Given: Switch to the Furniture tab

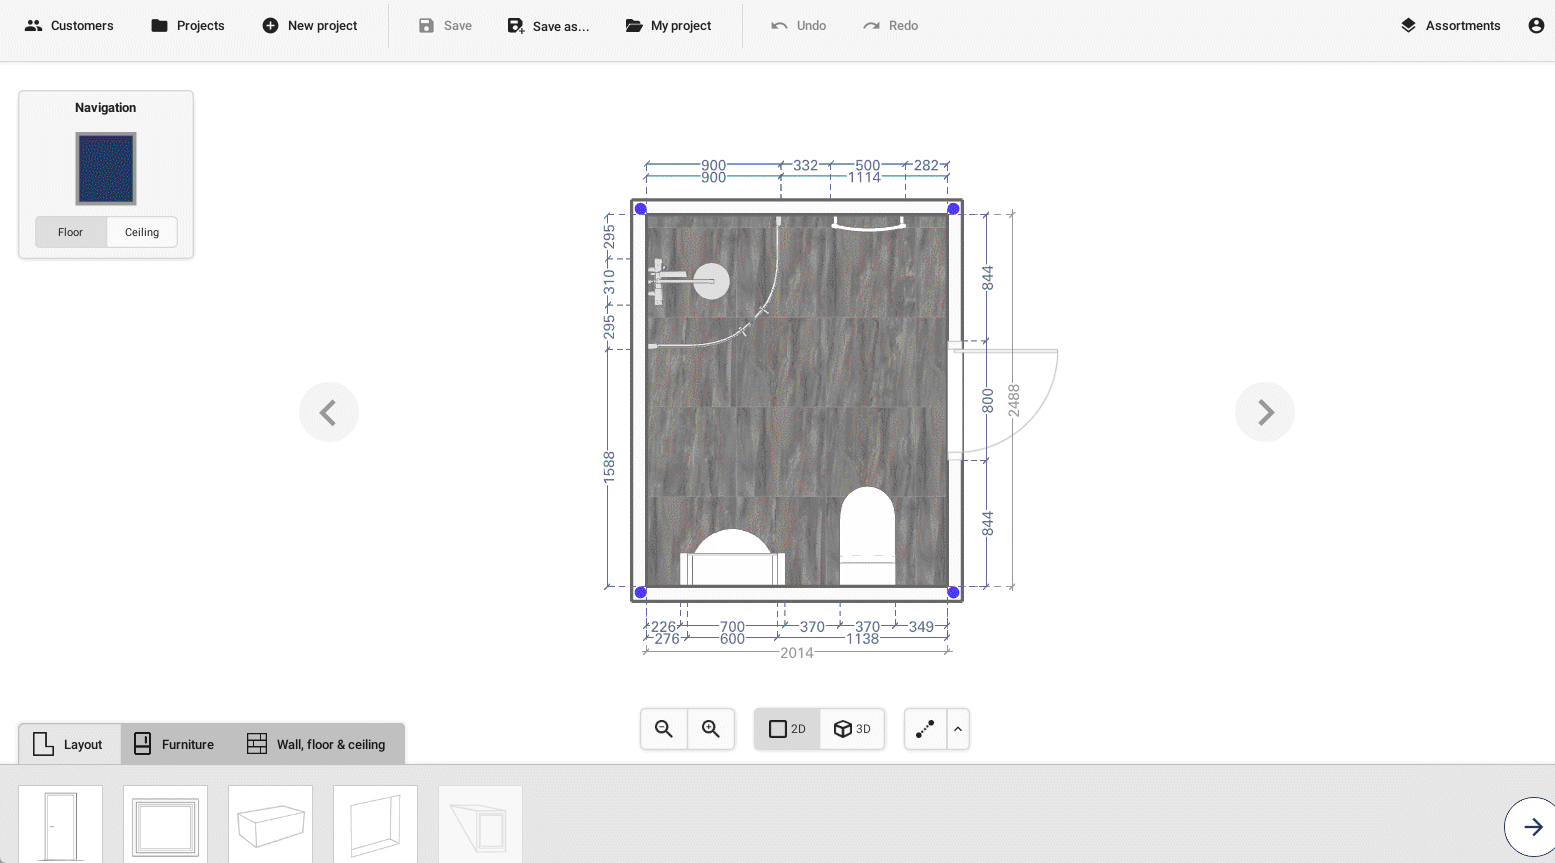Looking at the screenshot, I should click(174, 744).
